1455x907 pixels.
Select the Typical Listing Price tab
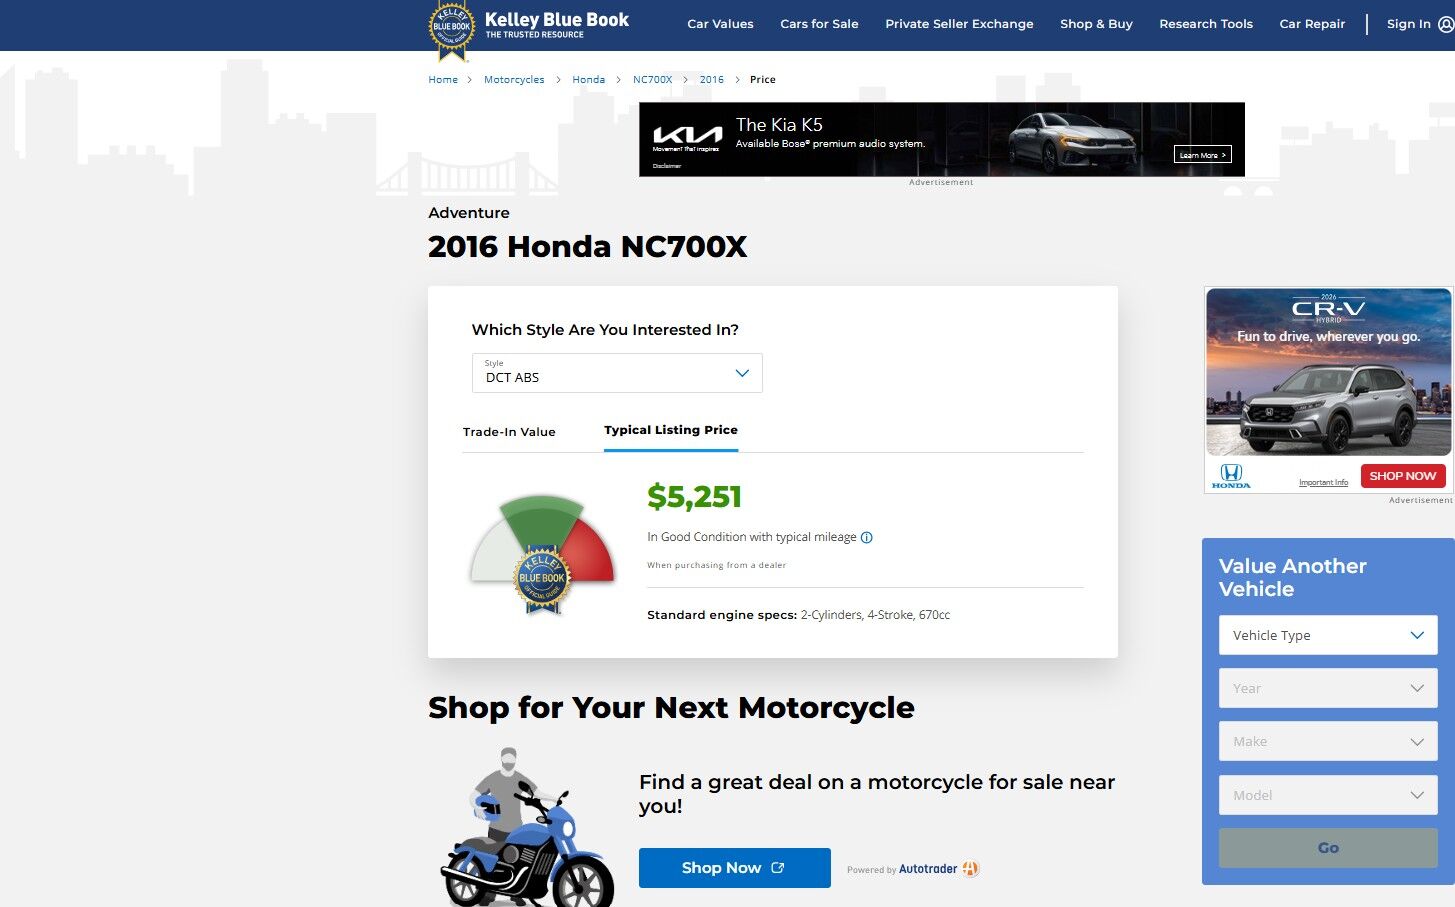[671, 430]
